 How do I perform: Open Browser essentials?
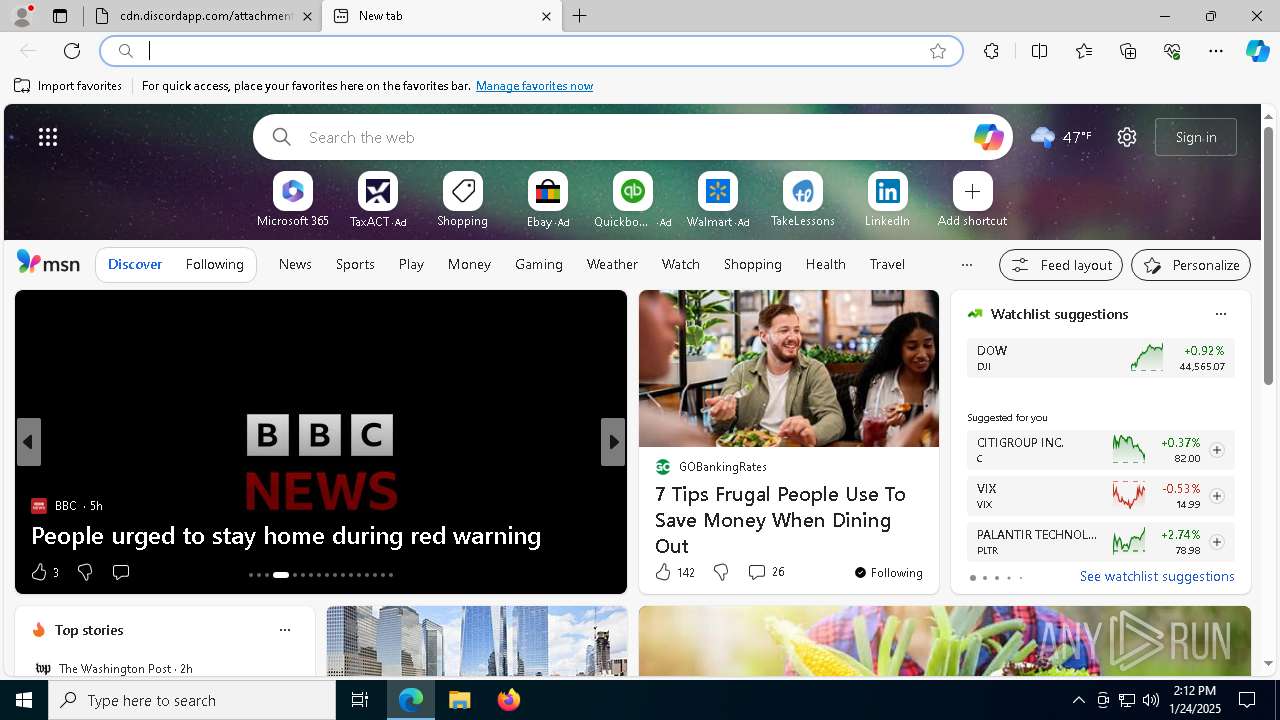tap(1172, 51)
